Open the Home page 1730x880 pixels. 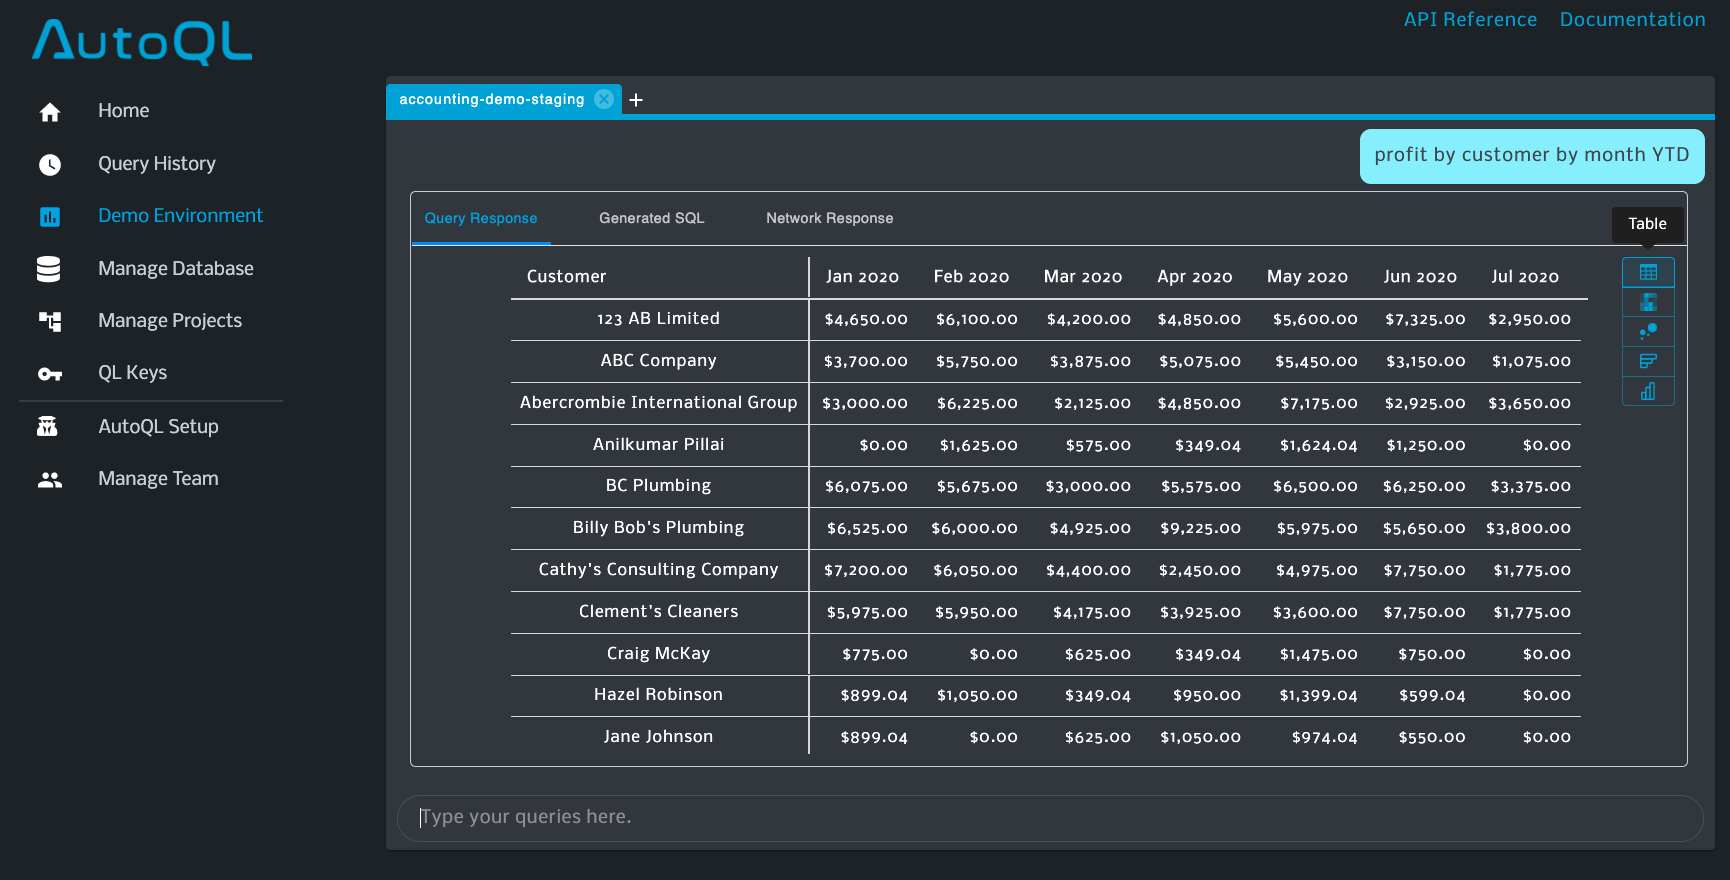click(x=124, y=111)
